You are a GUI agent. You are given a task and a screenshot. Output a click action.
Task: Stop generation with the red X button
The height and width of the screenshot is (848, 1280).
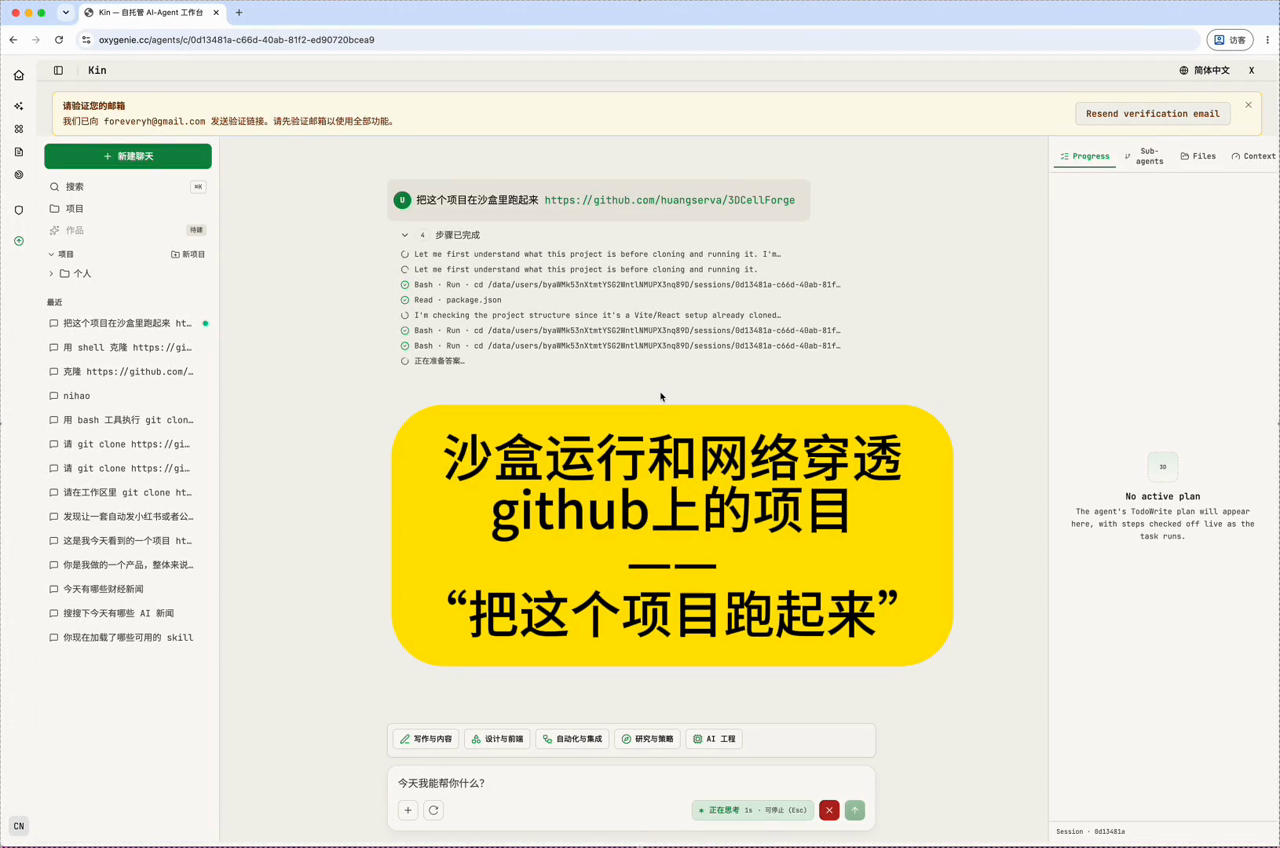tap(829, 810)
